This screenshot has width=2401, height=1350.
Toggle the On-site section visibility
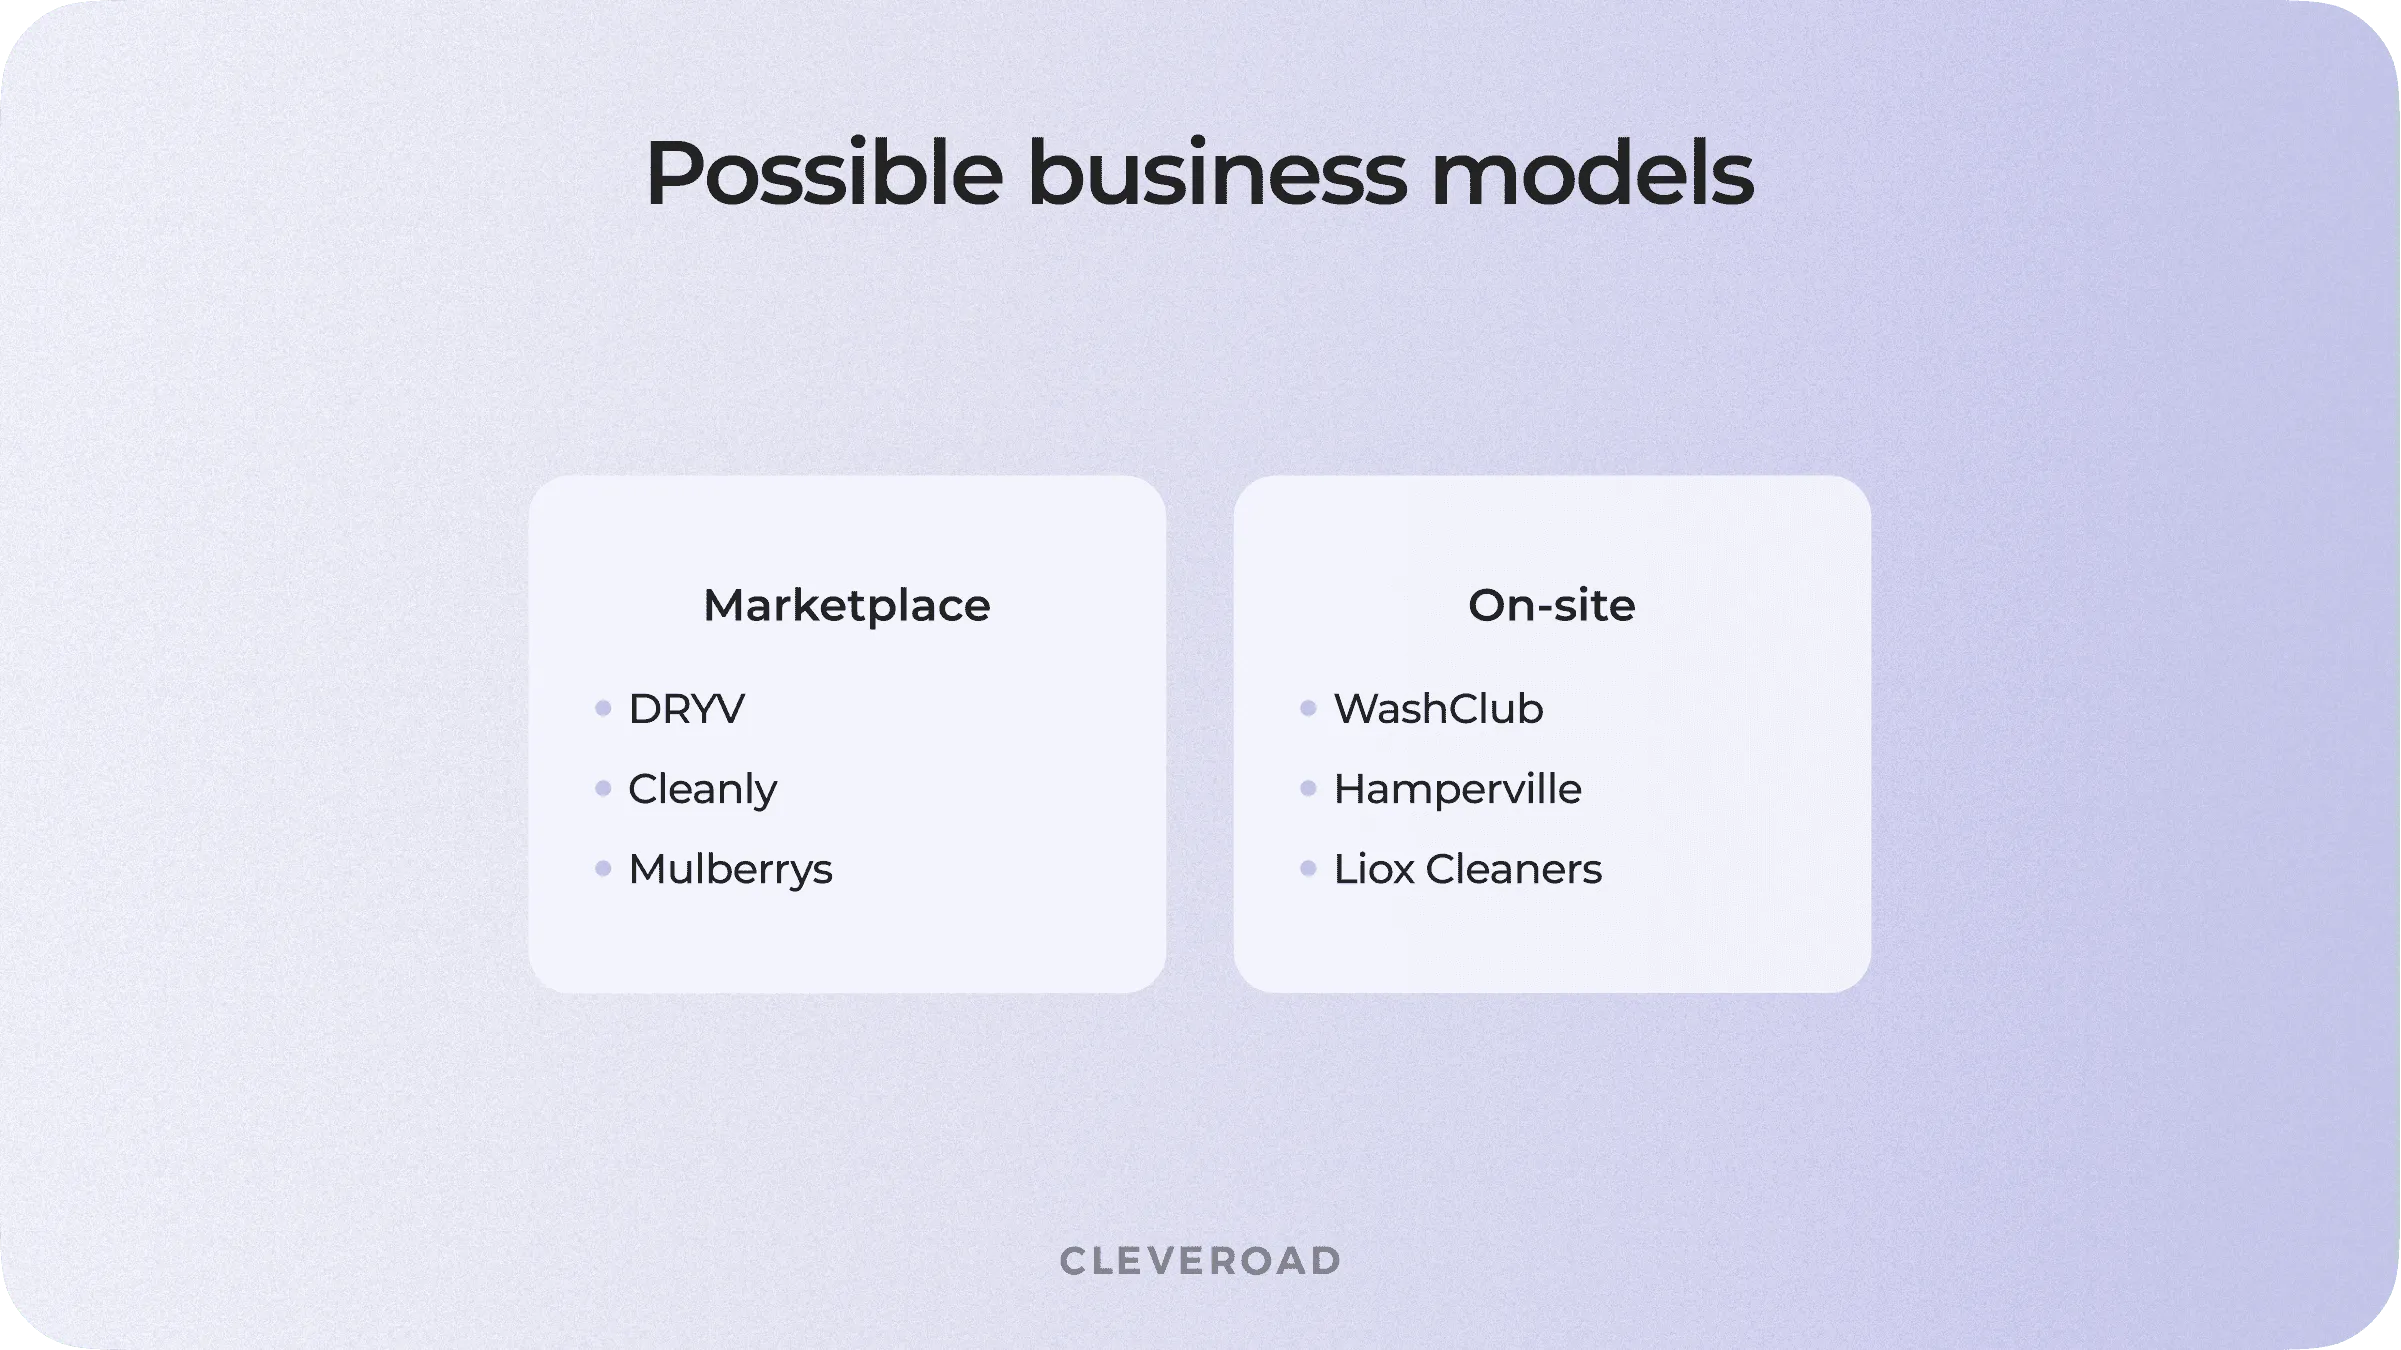[x=1550, y=605]
